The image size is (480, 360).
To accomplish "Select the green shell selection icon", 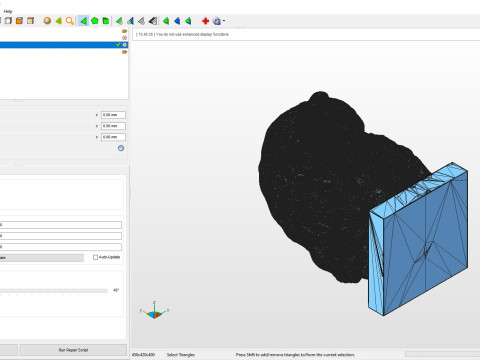I will pyautogui.click(x=106, y=21).
